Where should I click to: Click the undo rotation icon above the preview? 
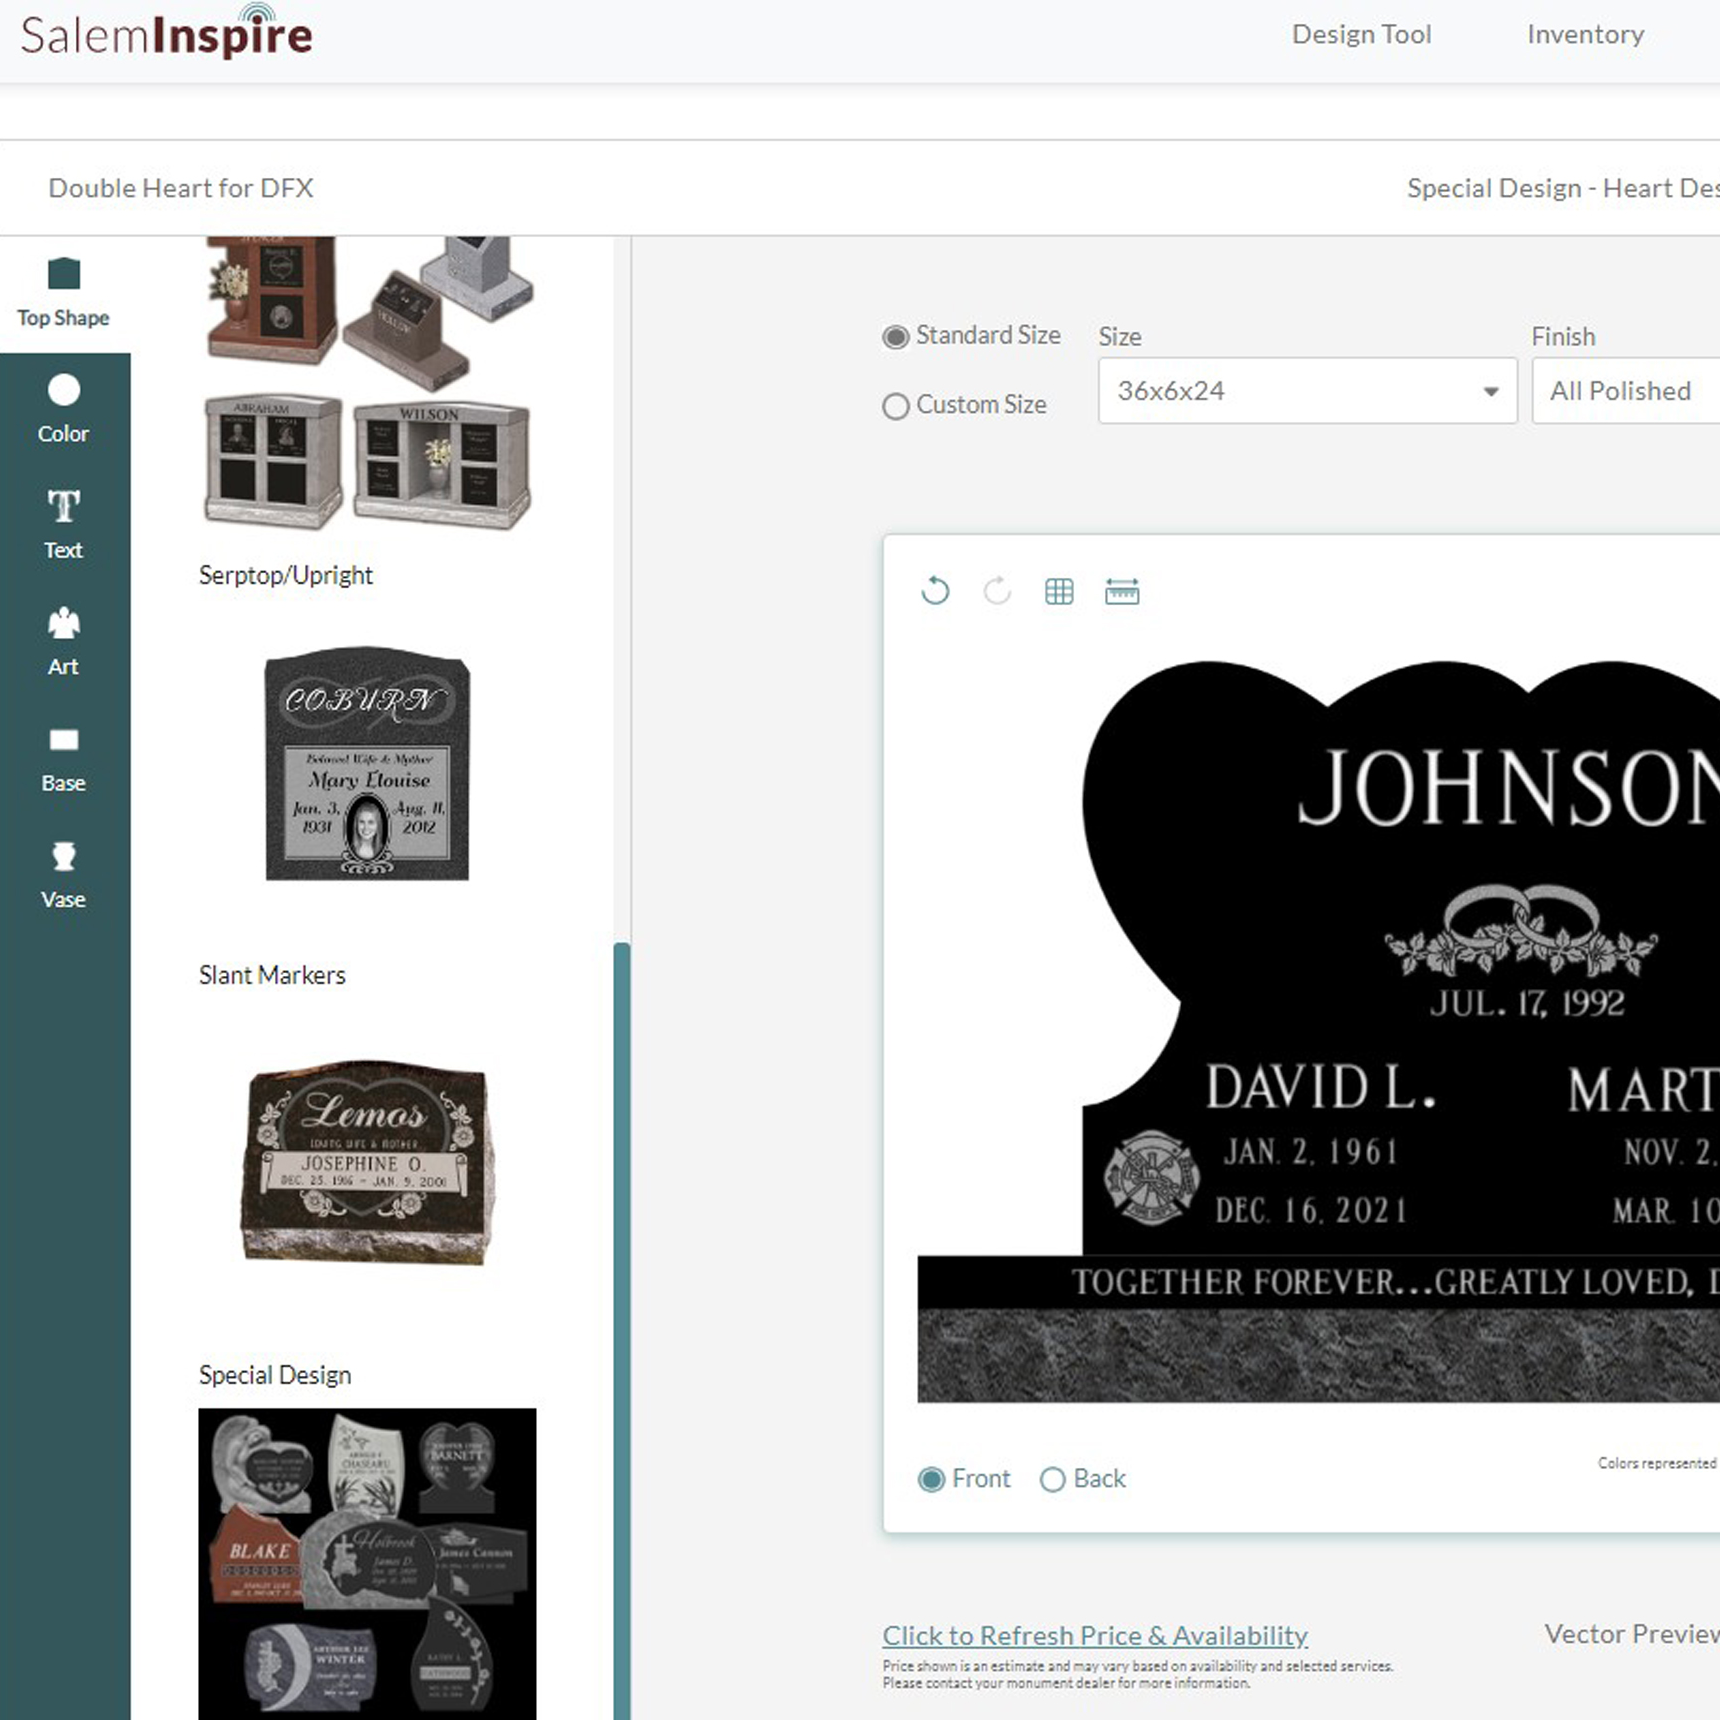[935, 591]
